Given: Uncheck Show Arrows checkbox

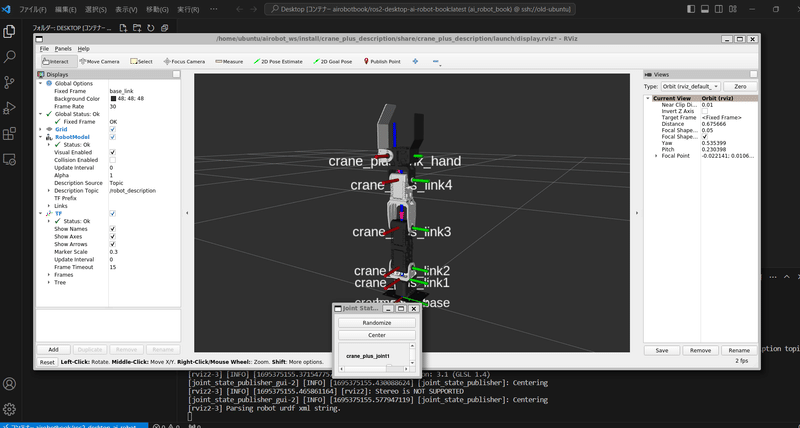Looking at the screenshot, I should click(x=112, y=244).
